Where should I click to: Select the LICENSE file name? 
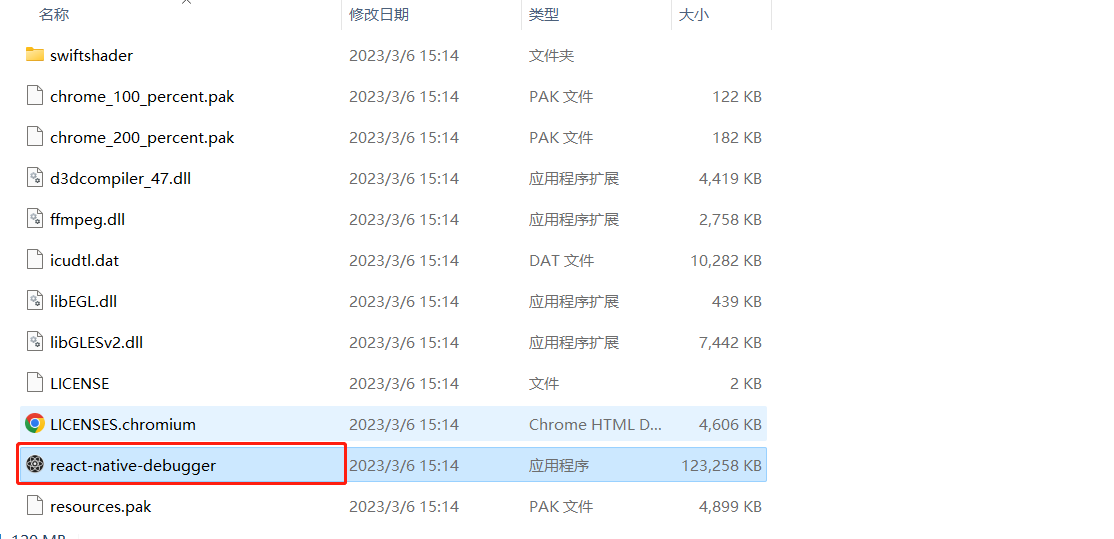coord(80,383)
